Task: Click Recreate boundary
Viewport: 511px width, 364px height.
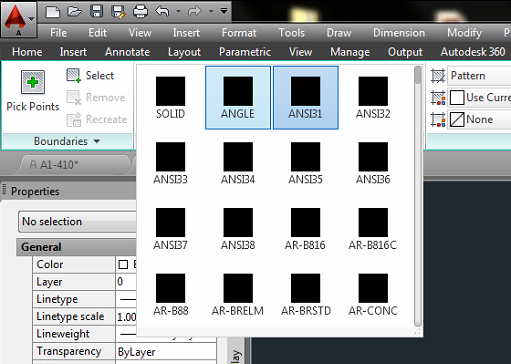Action: tap(97, 119)
